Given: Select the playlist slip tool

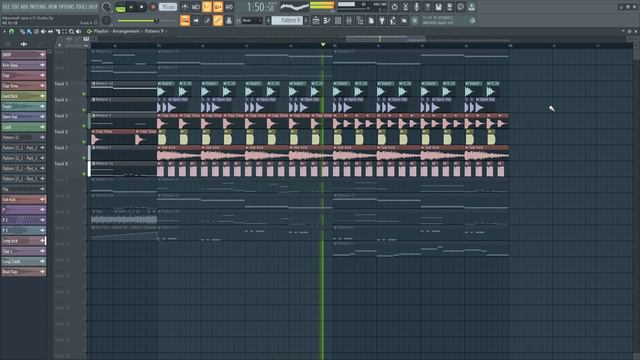Looking at the screenshot, I should pyautogui.click(x=50, y=31).
